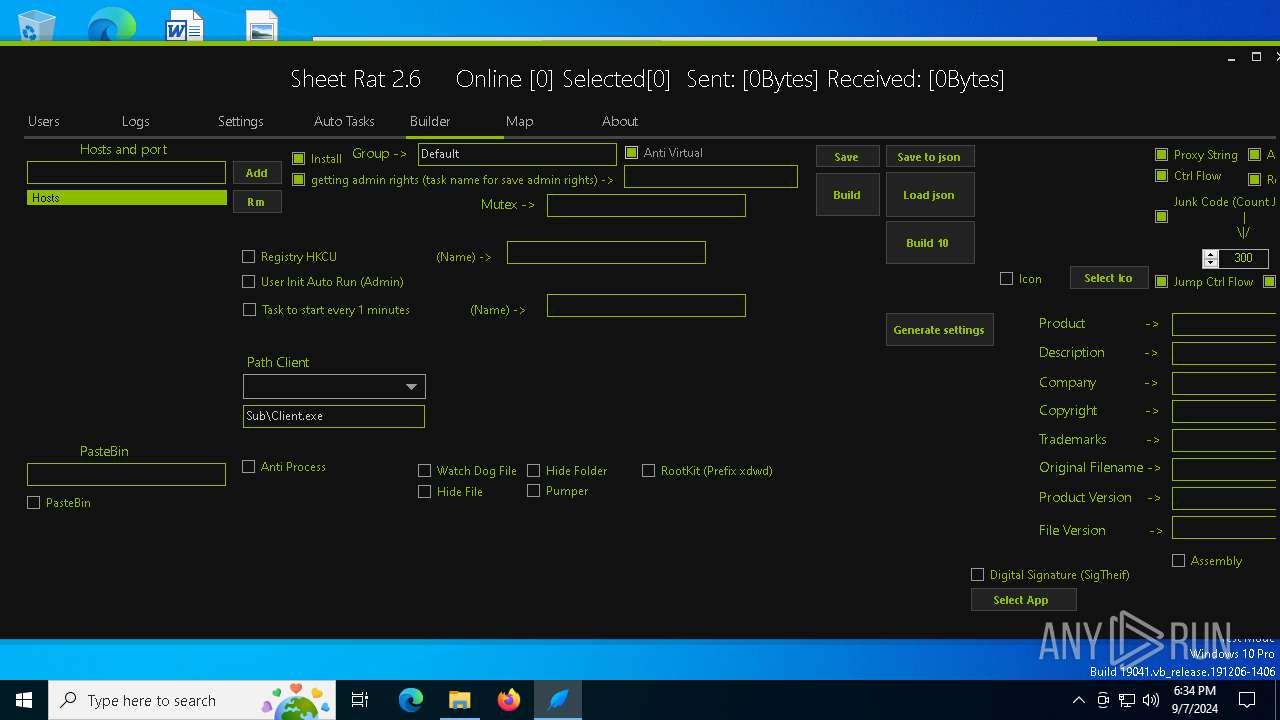This screenshot has height=720, width=1280.
Task: Check the Icon checkbox
Action: [1007, 279]
